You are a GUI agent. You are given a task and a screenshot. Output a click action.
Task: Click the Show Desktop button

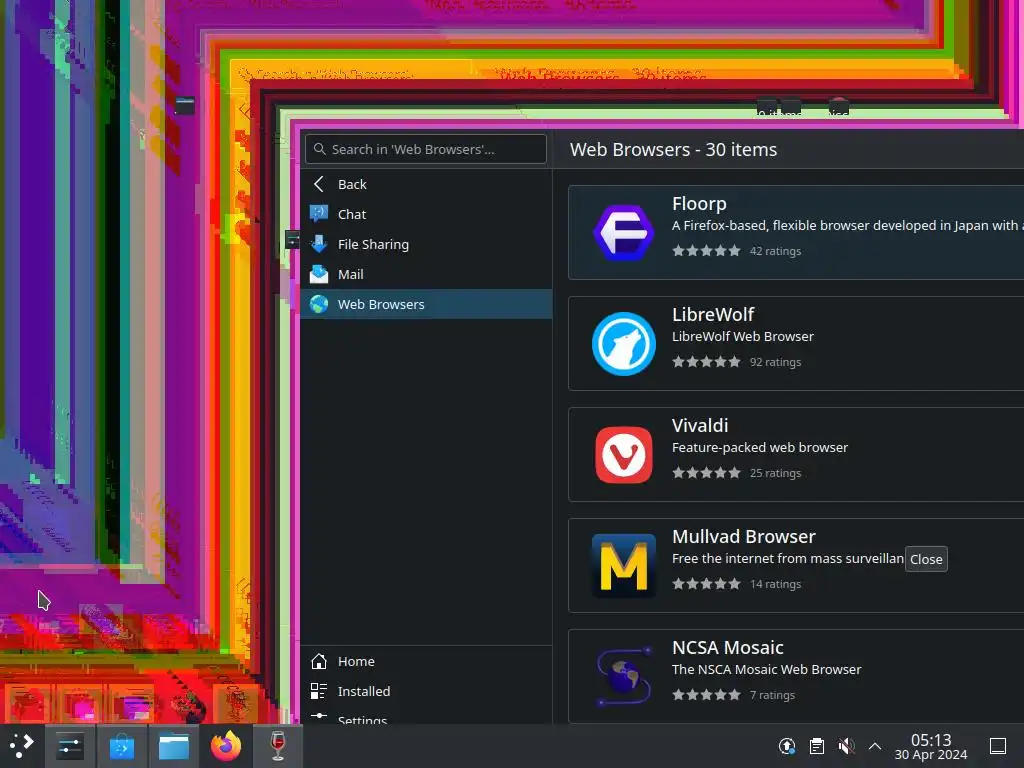coord(998,746)
